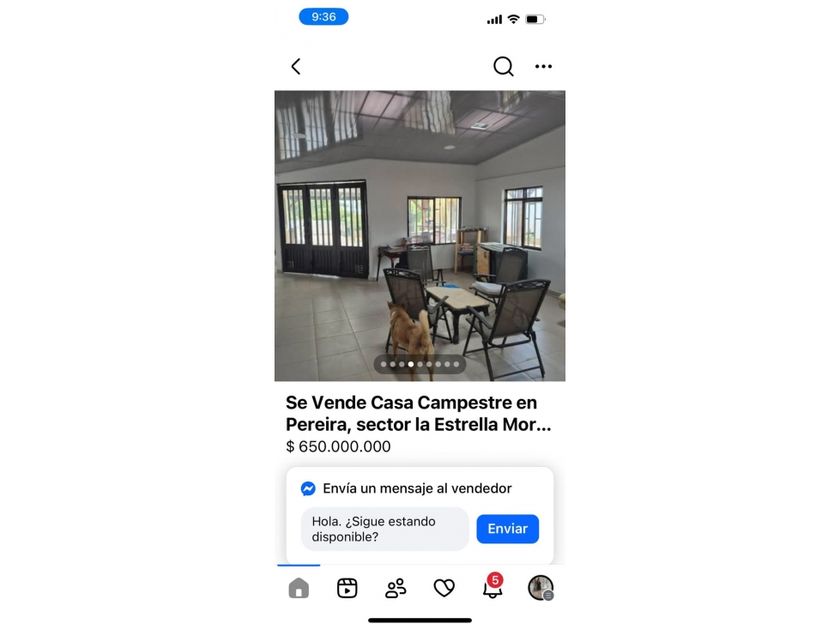Open the three-dot more options menu
This screenshot has width=840, height=630.
(x=543, y=66)
